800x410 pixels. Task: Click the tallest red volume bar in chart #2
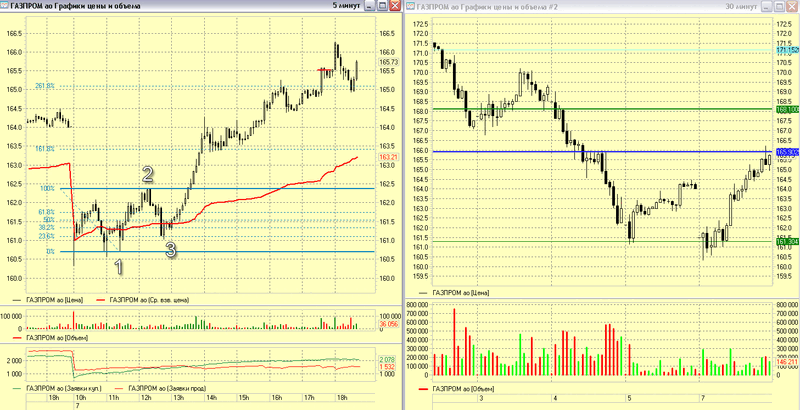(454, 343)
